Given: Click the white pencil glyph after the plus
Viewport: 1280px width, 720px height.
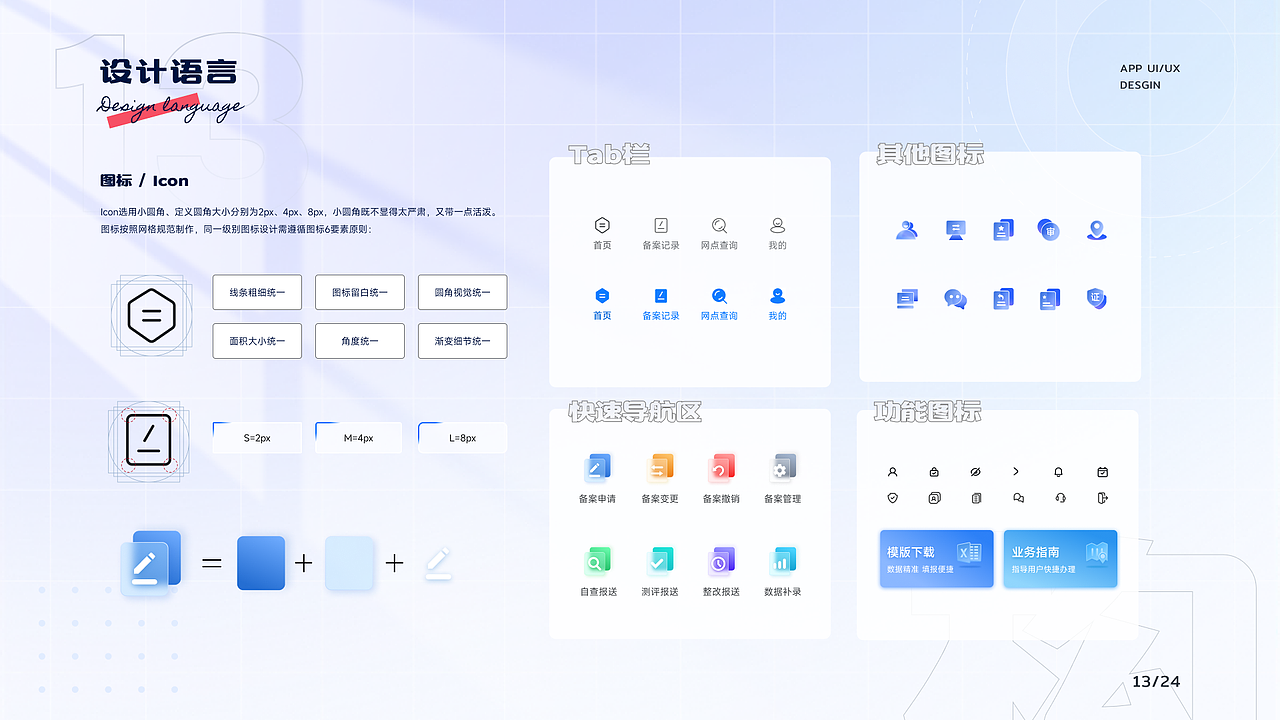Looking at the screenshot, I should (x=438, y=563).
